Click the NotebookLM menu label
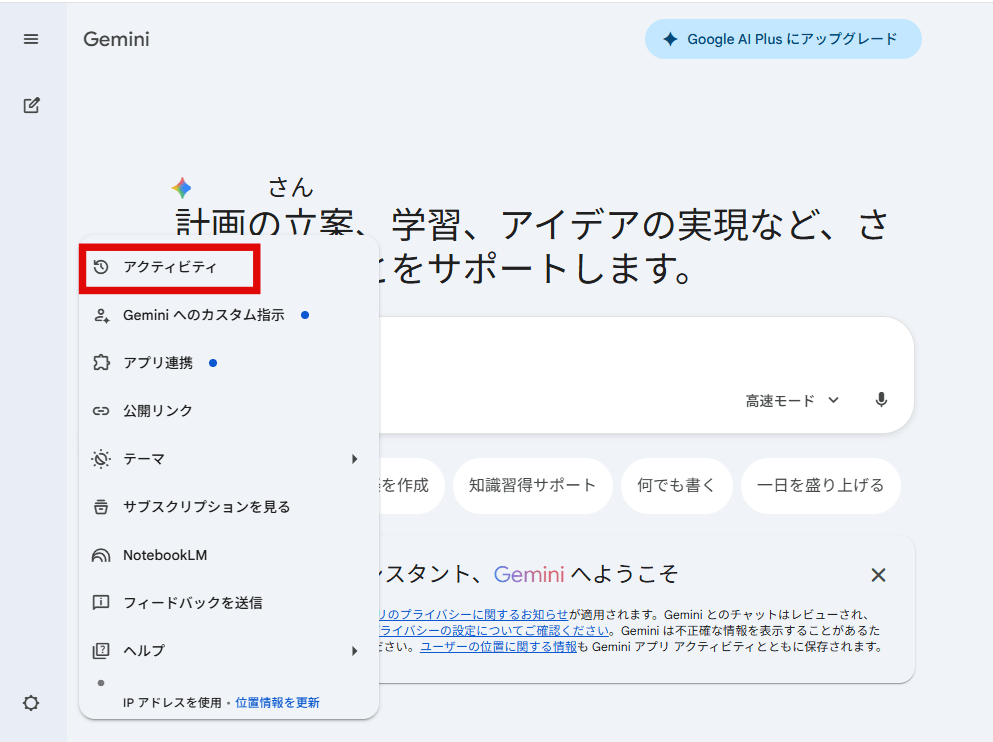 [165, 555]
